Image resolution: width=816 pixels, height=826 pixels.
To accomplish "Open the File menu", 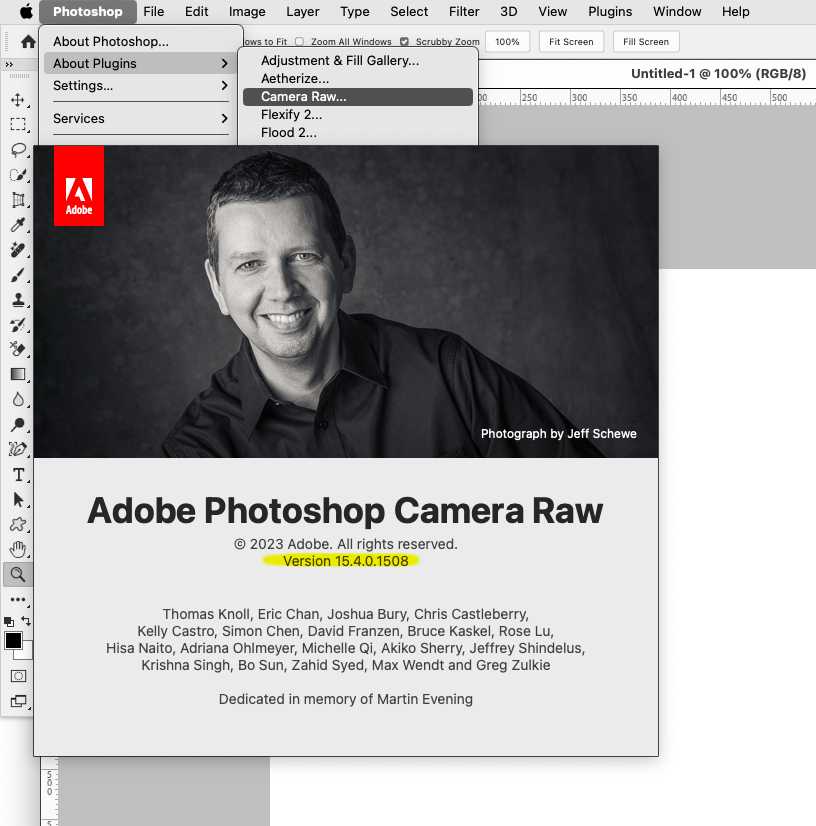I will click(x=153, y=12).
